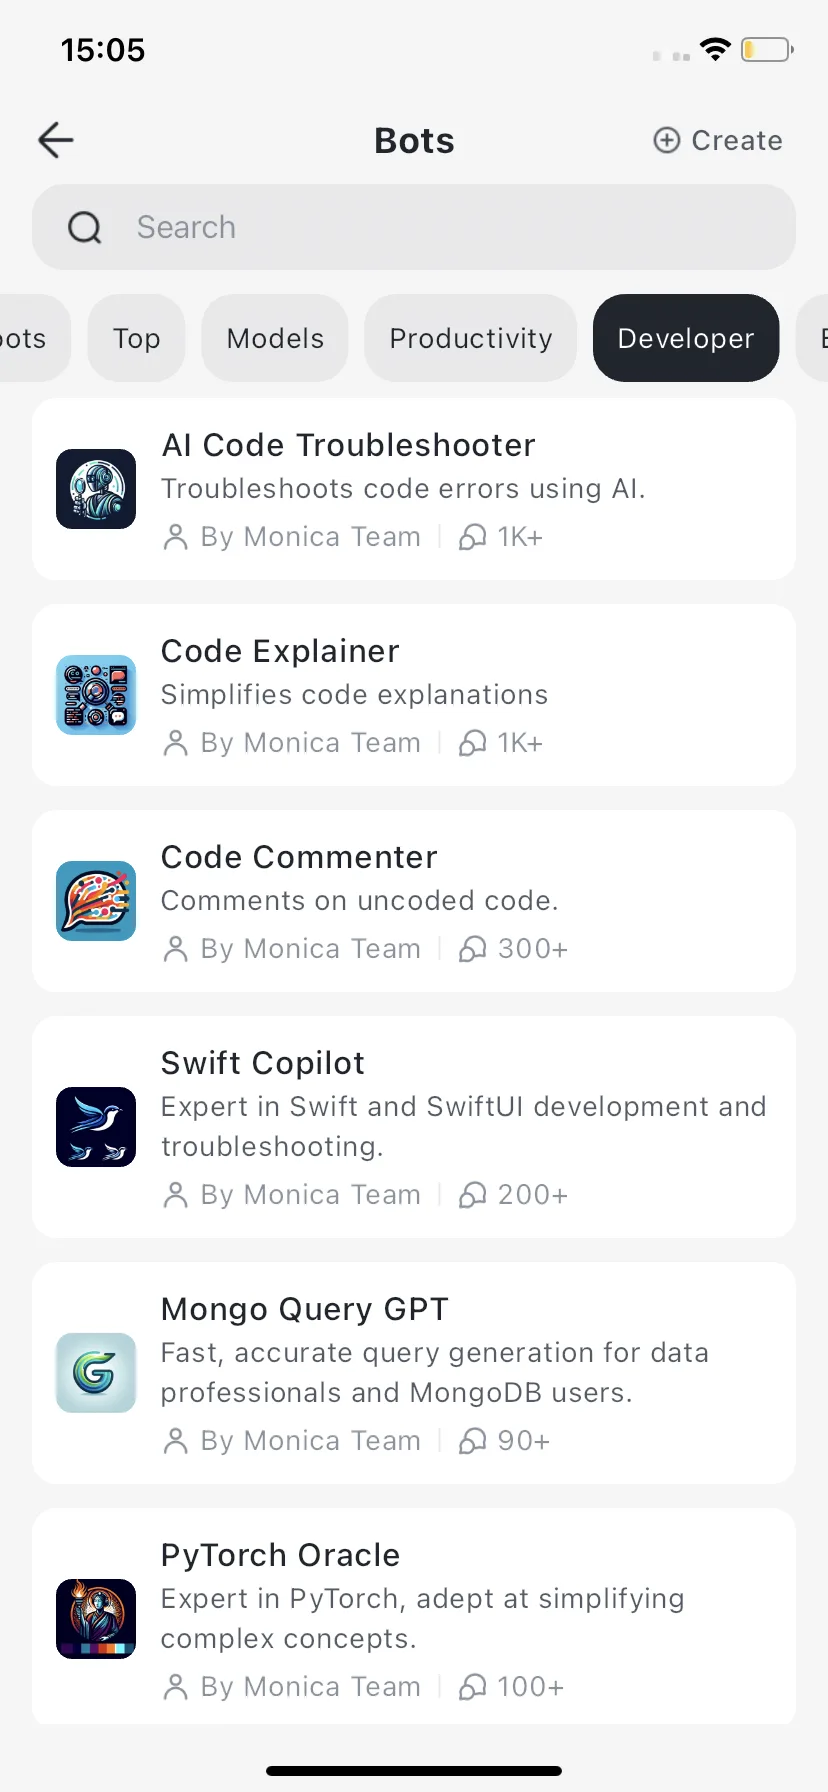The height and width of the screenshot is (1792, 828).
Task: Open the Code Explainer title
Action: point(280,651)
